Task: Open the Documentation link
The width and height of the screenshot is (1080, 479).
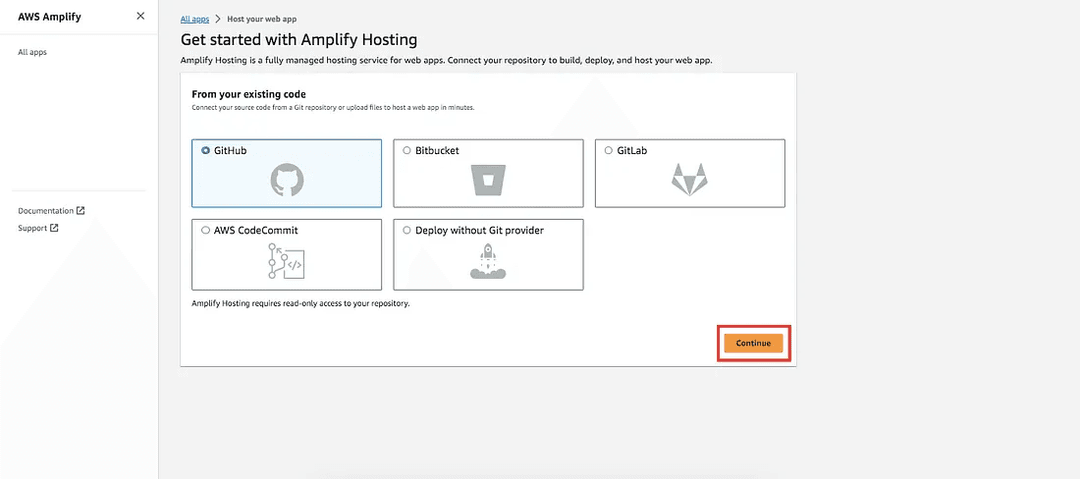Action: click(x=46, y=211)
